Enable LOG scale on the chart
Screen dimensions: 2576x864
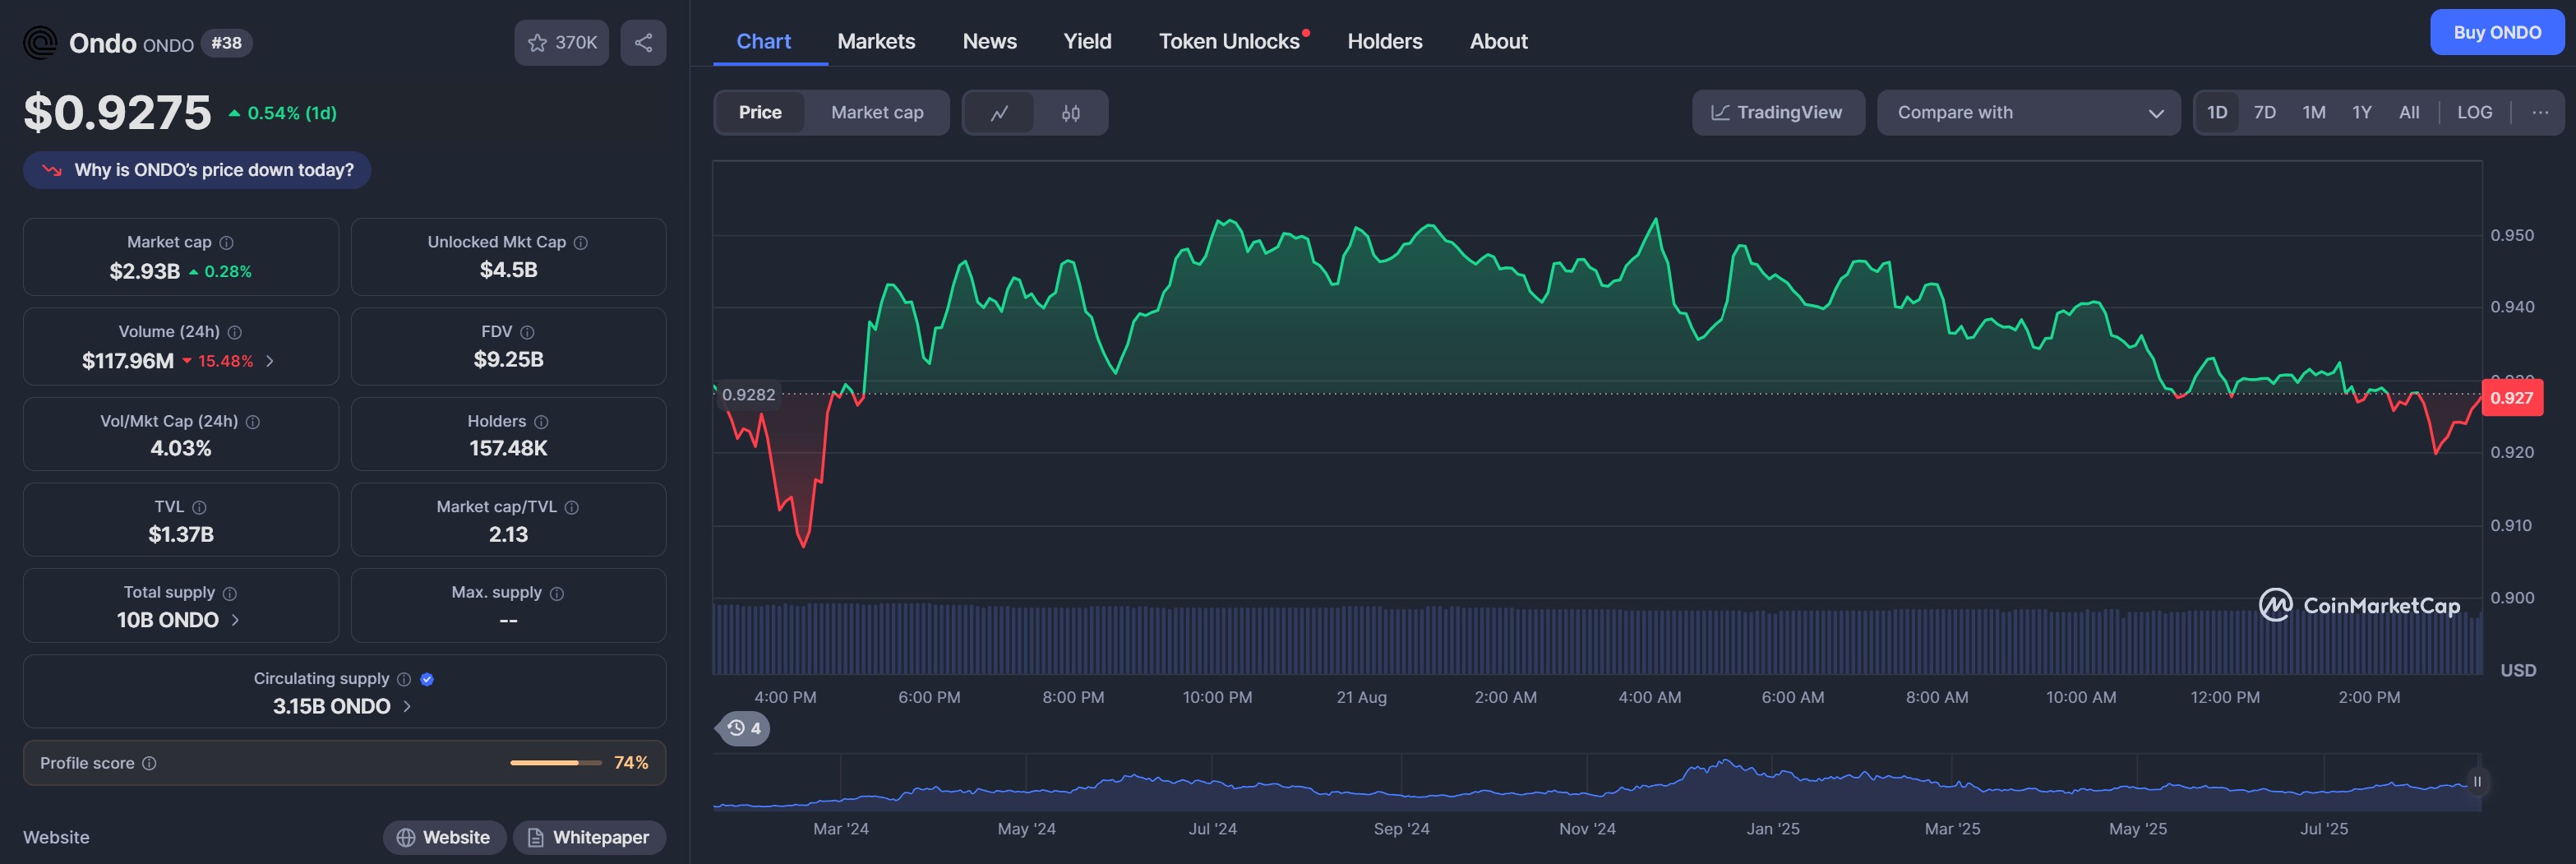[x=2474, y=113]
